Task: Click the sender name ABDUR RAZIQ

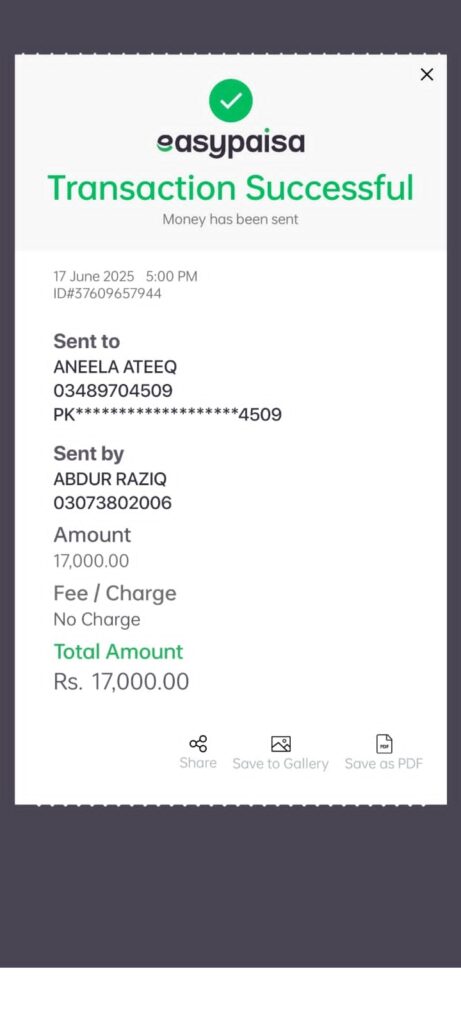Action: click(110, 479)
